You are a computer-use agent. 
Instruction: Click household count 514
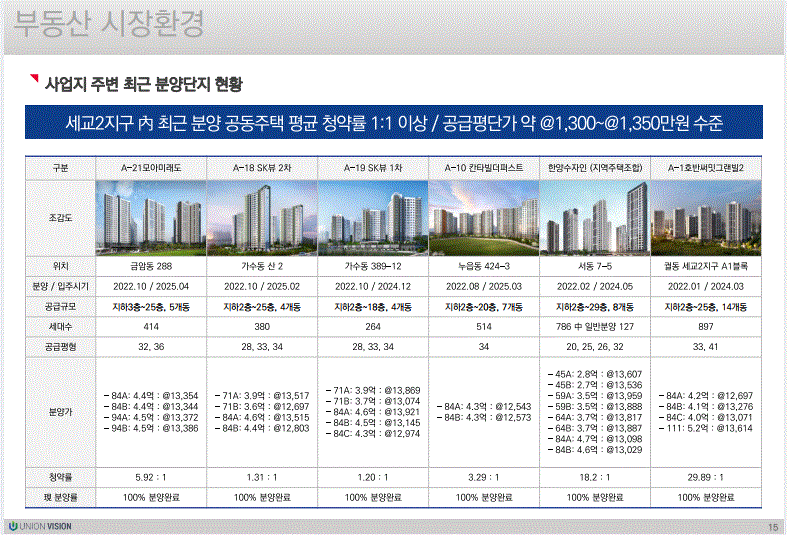tap(484, 327)
